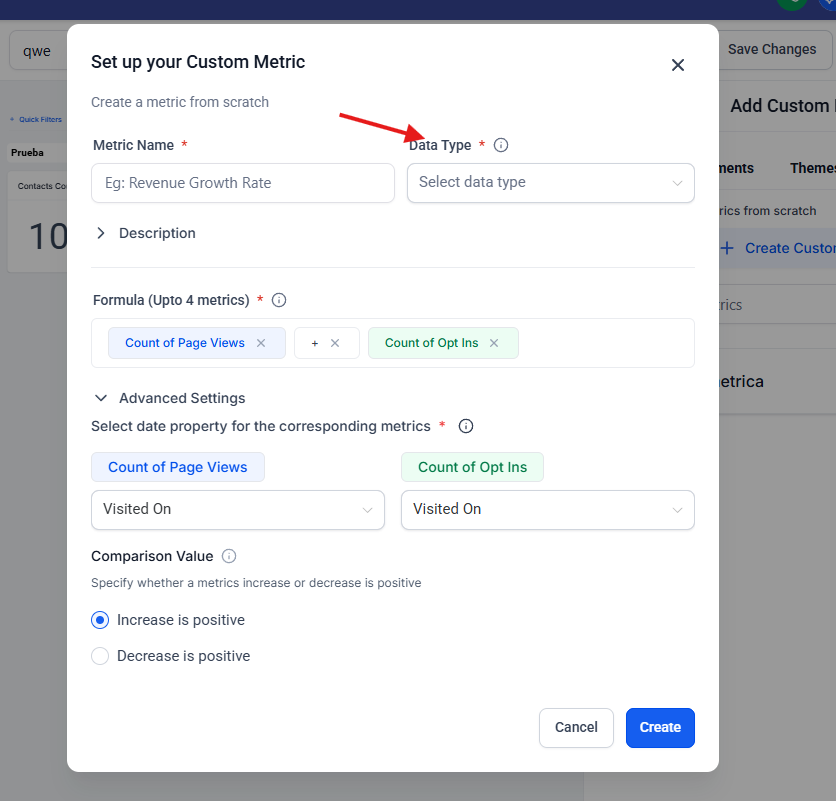Image resolution: width=836 pixels, height=801 pixels.
Task: Select Increase is positive option
Action: pos(100,620)
